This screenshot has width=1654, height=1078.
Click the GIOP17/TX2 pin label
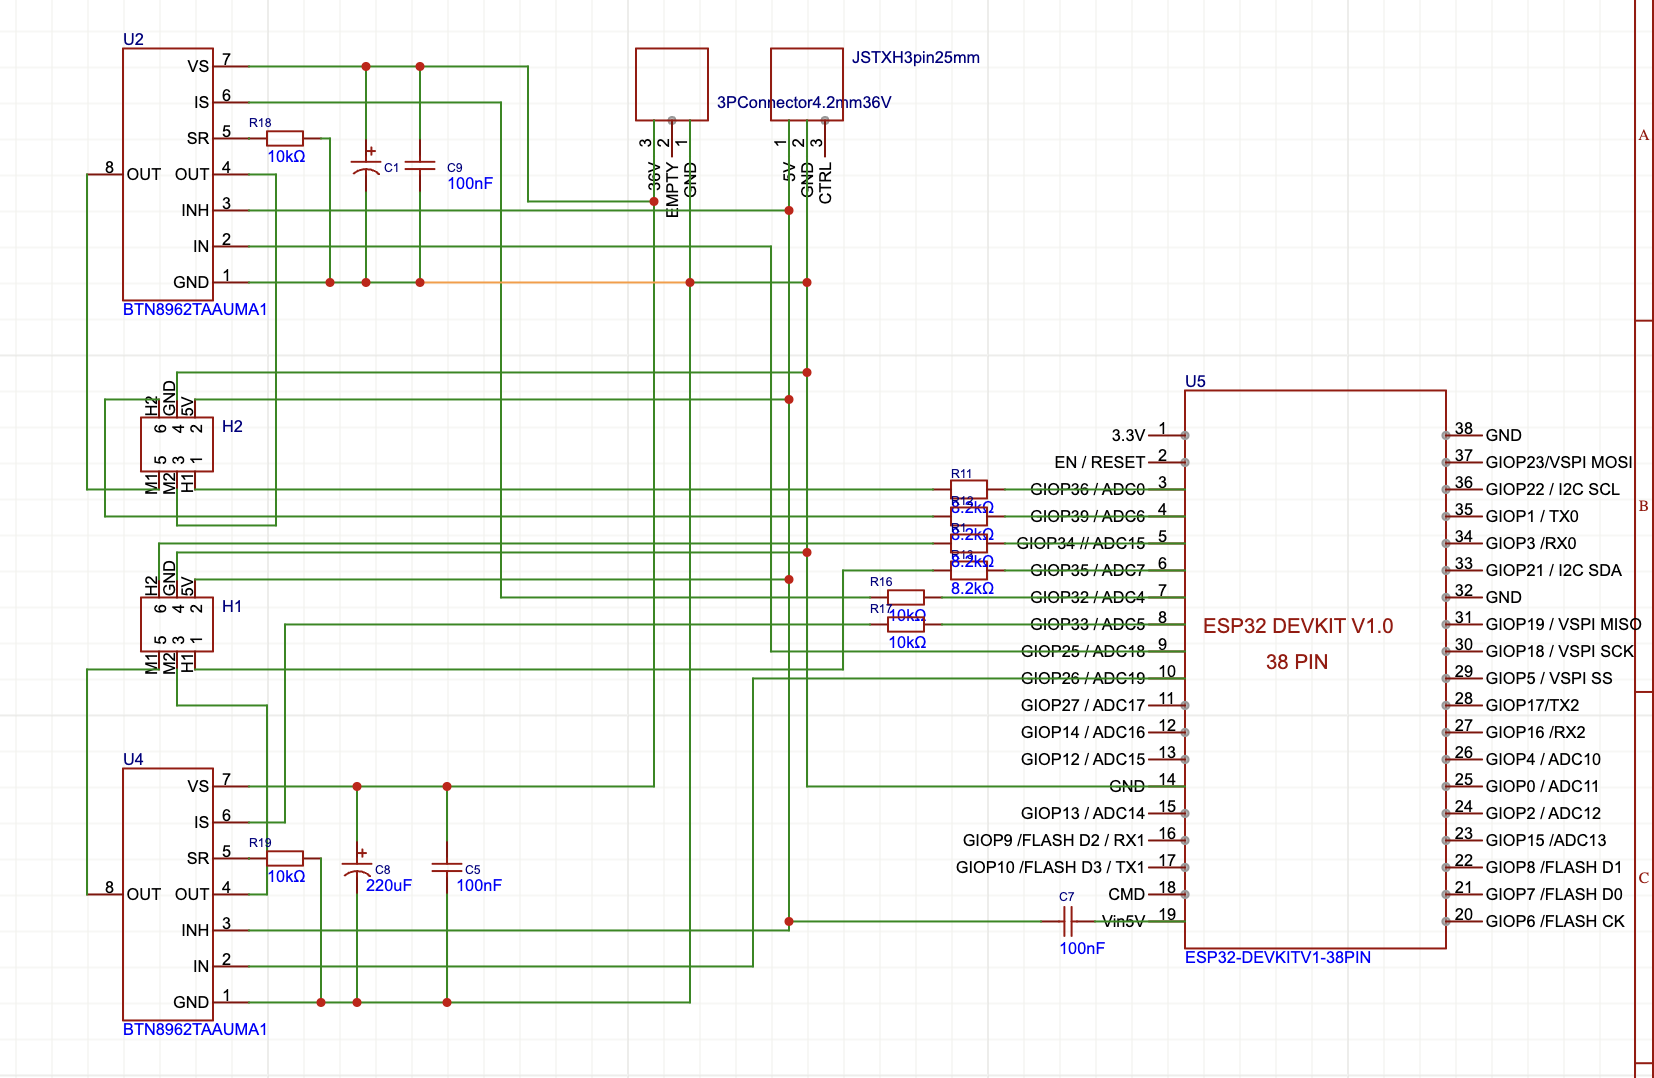(x=1533, y=705)
